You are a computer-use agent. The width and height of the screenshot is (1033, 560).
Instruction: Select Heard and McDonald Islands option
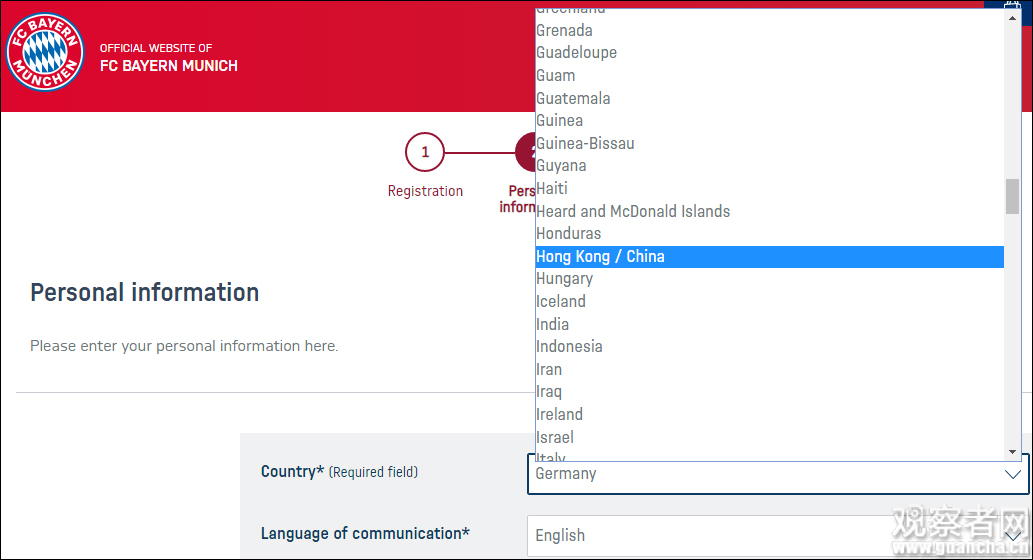(x=633, y=211)
